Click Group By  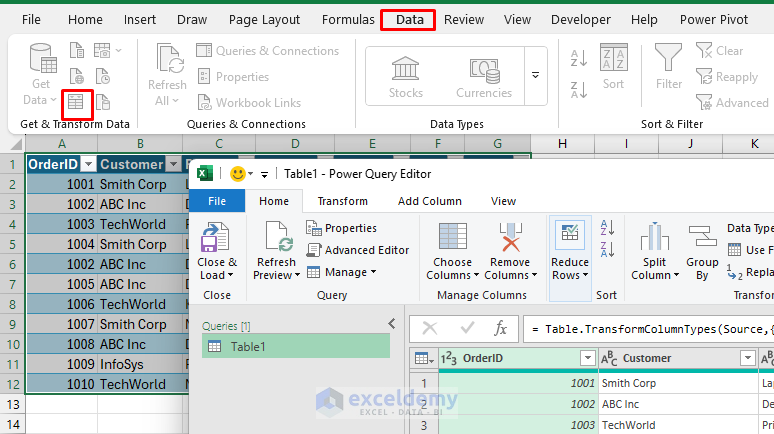pyautogui.click(x=702, y=251)
